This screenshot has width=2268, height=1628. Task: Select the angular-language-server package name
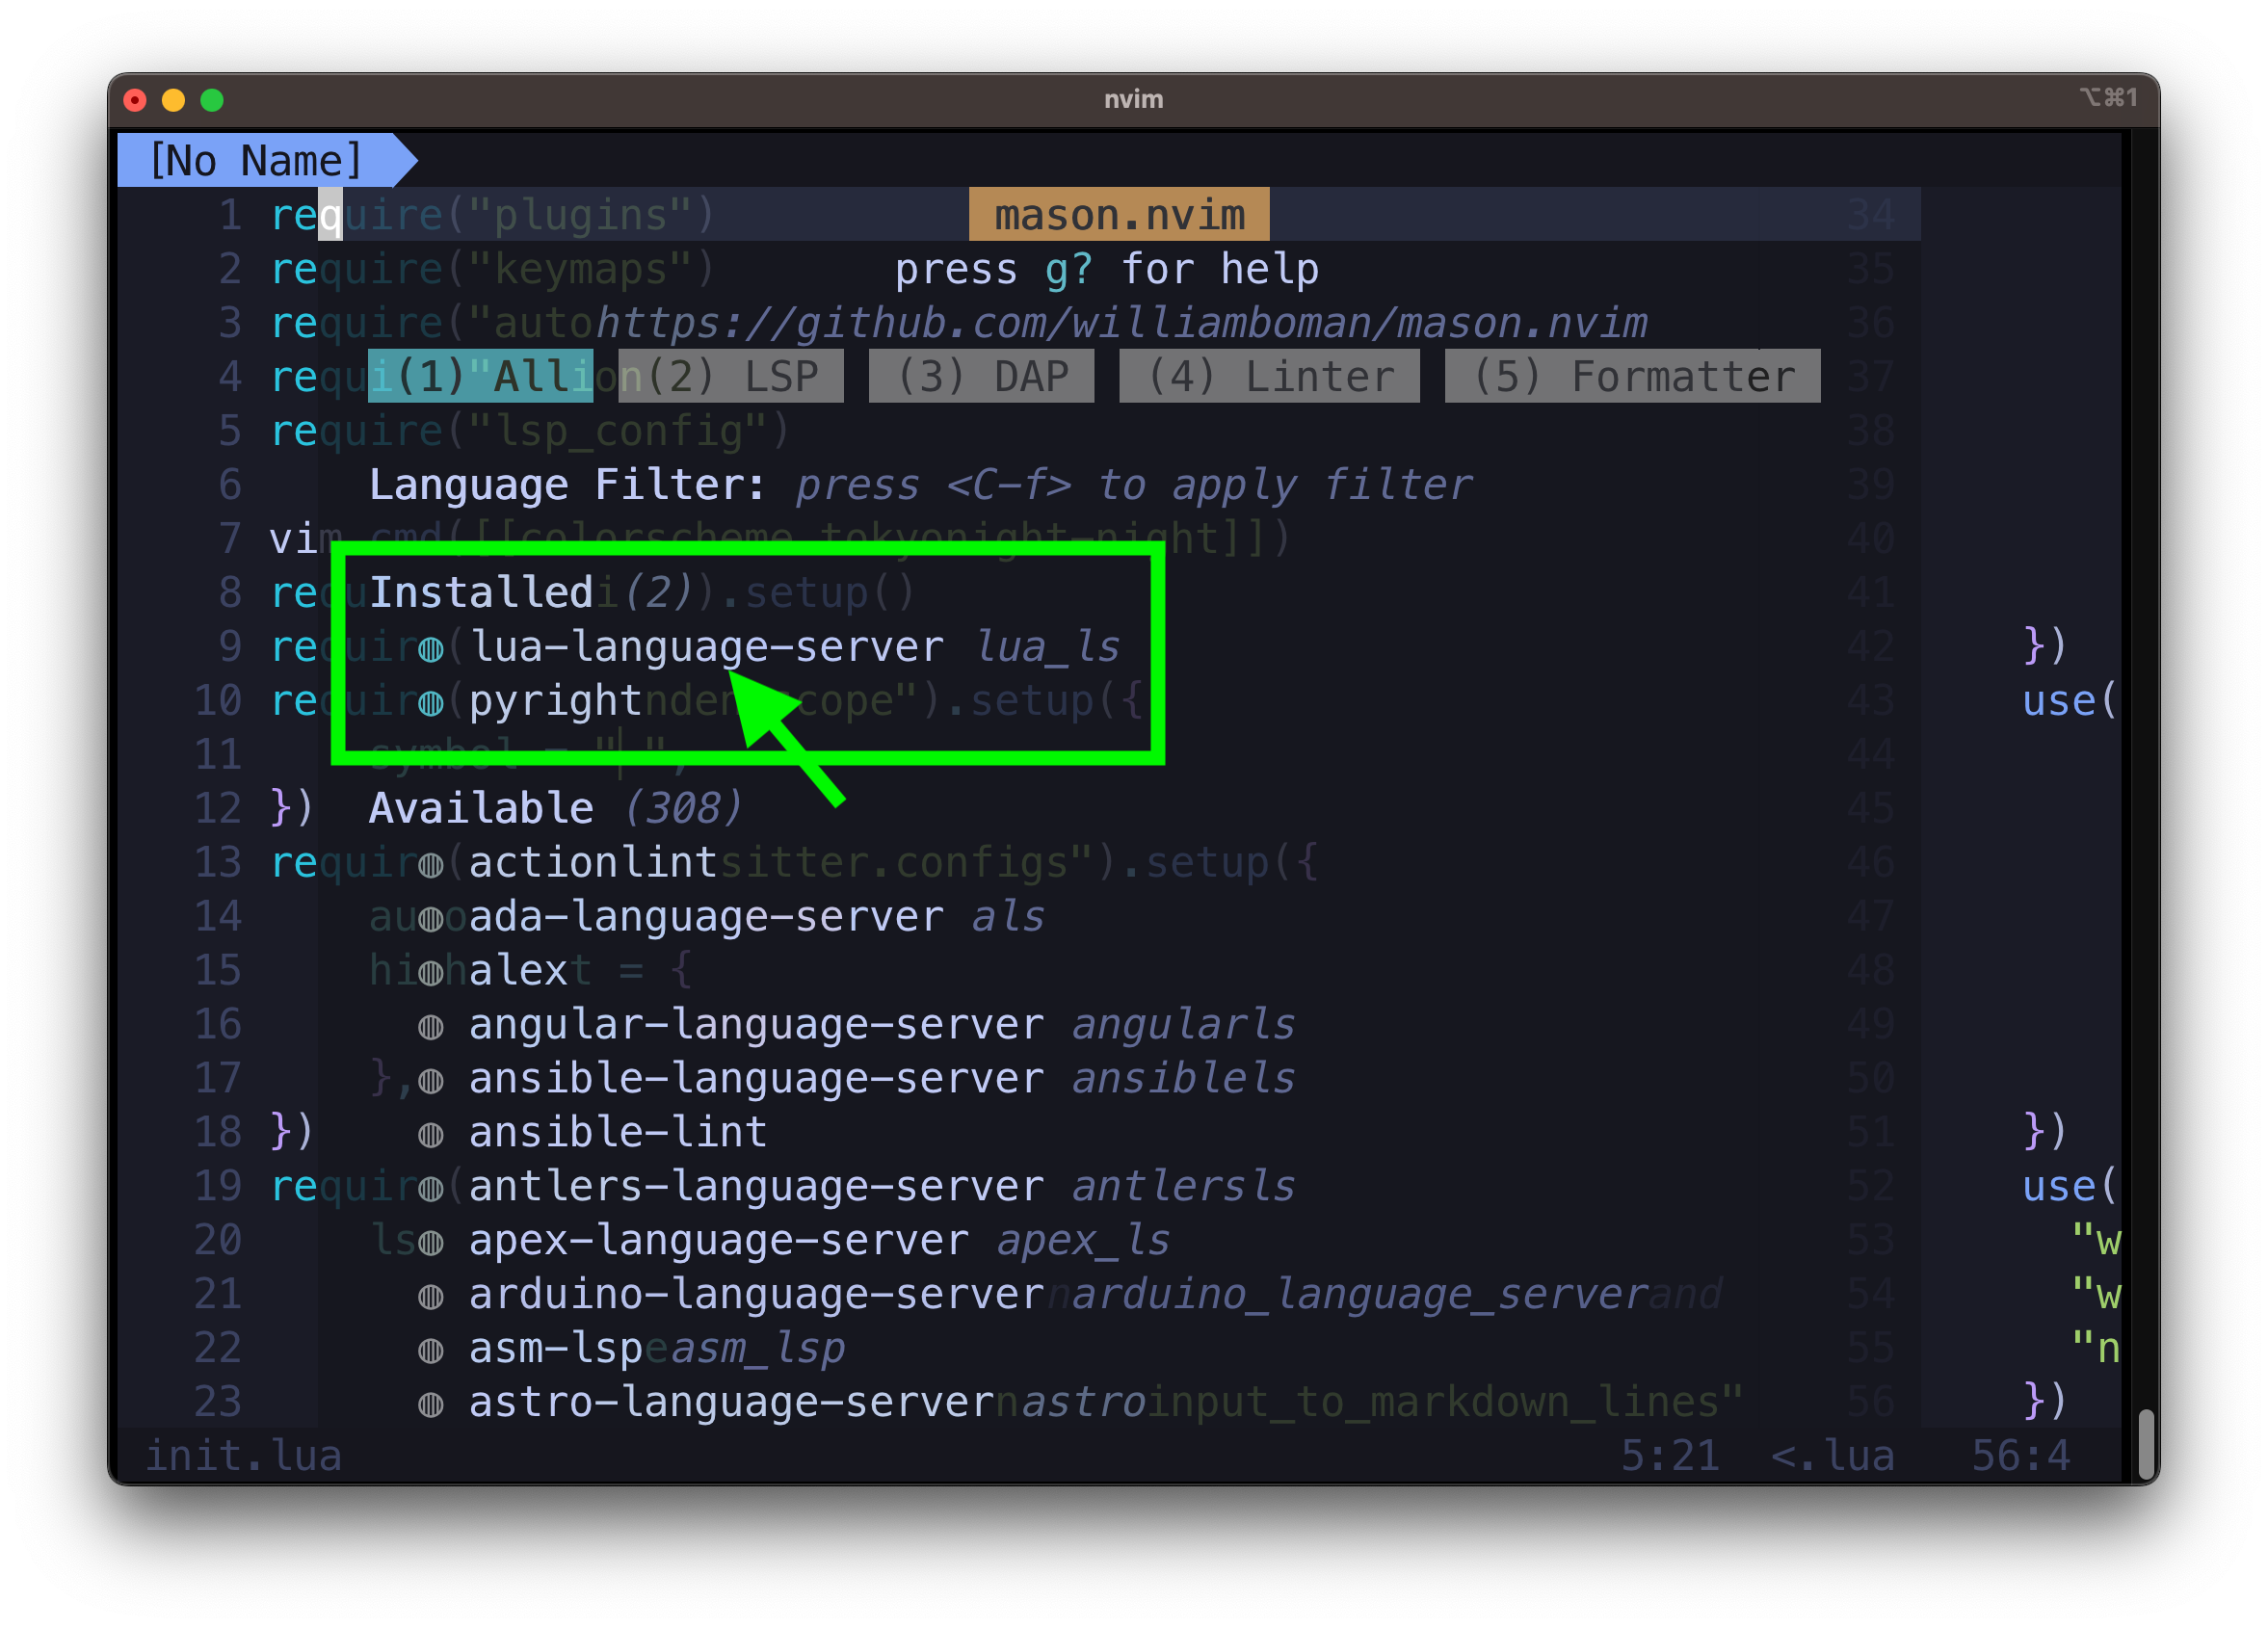pyautogui.click(x=756, y=1025)
